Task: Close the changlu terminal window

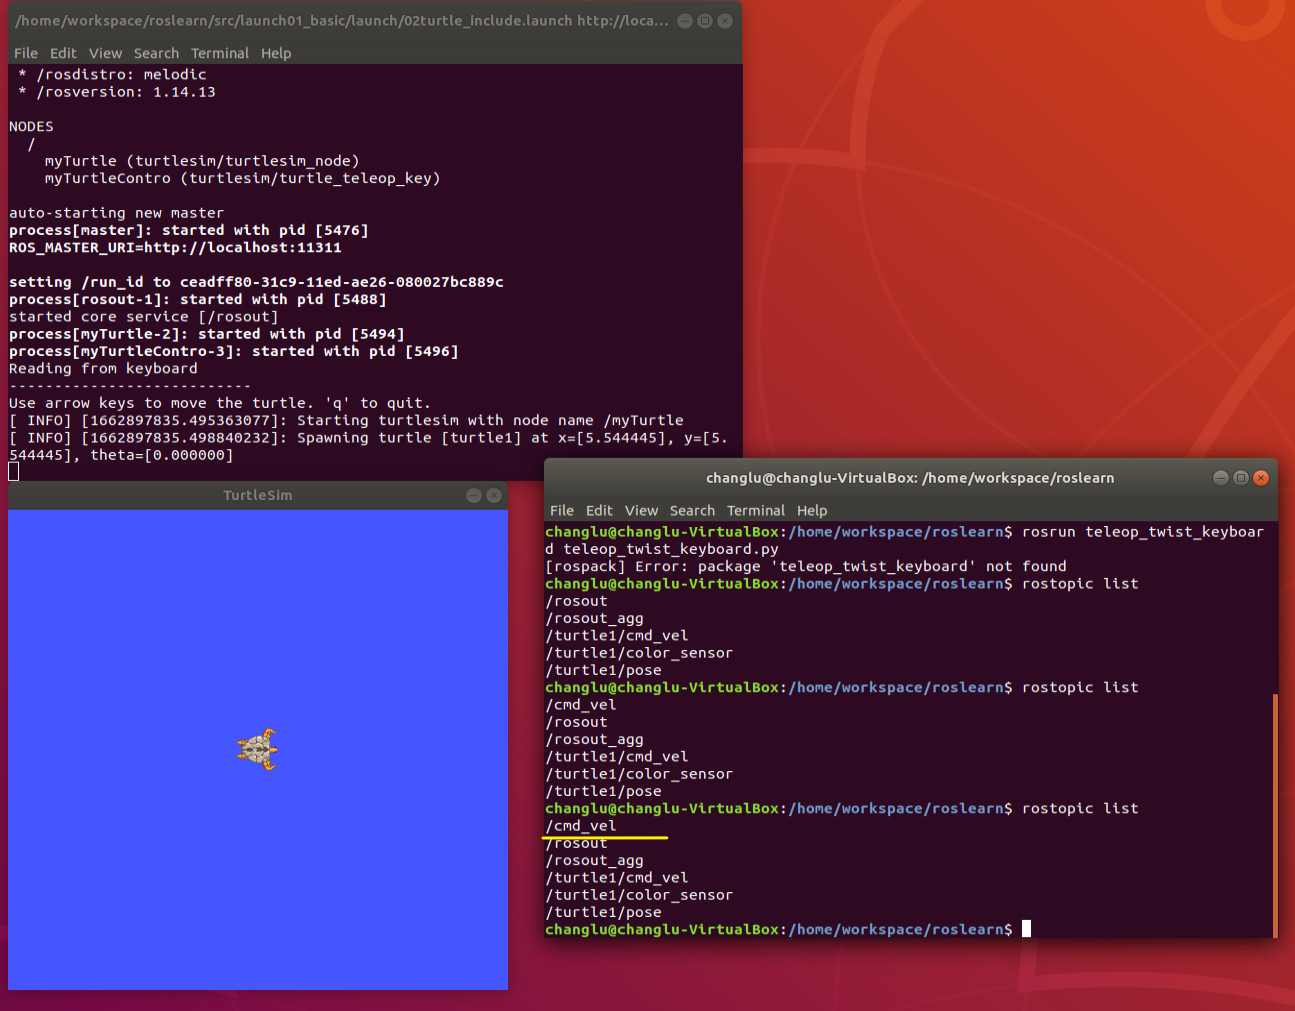Action: [1261, 478]
